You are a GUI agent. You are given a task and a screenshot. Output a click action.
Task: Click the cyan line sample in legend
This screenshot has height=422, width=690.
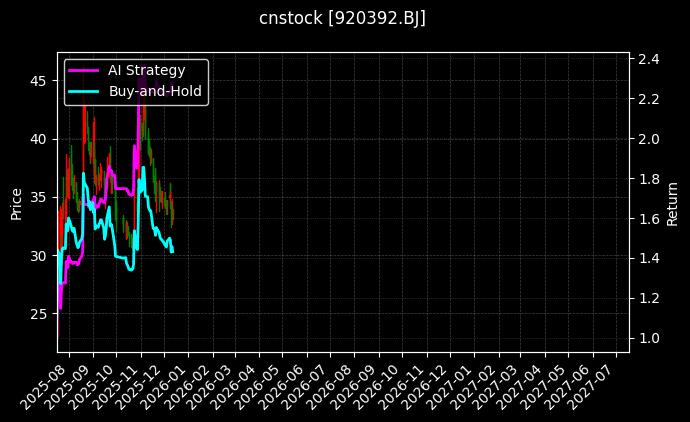[x=84, y=90]
